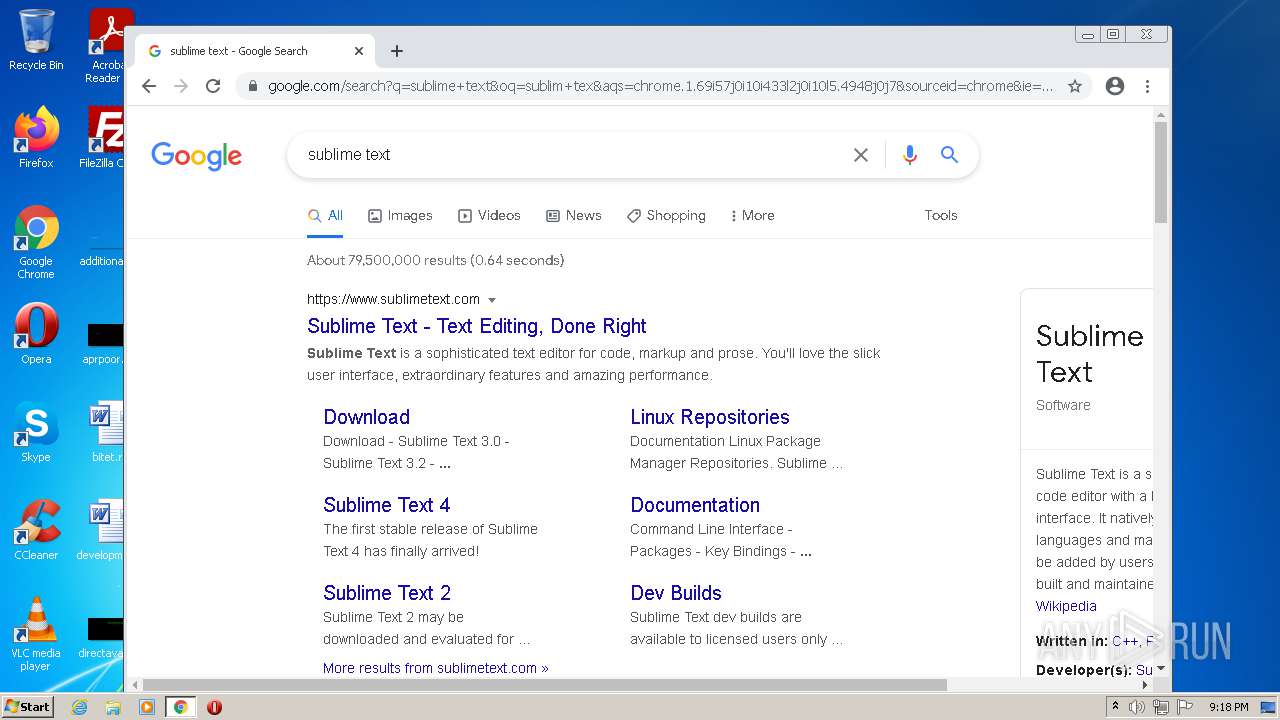Open the Download sitelink
1280x720 pixels.
point(367,417)
